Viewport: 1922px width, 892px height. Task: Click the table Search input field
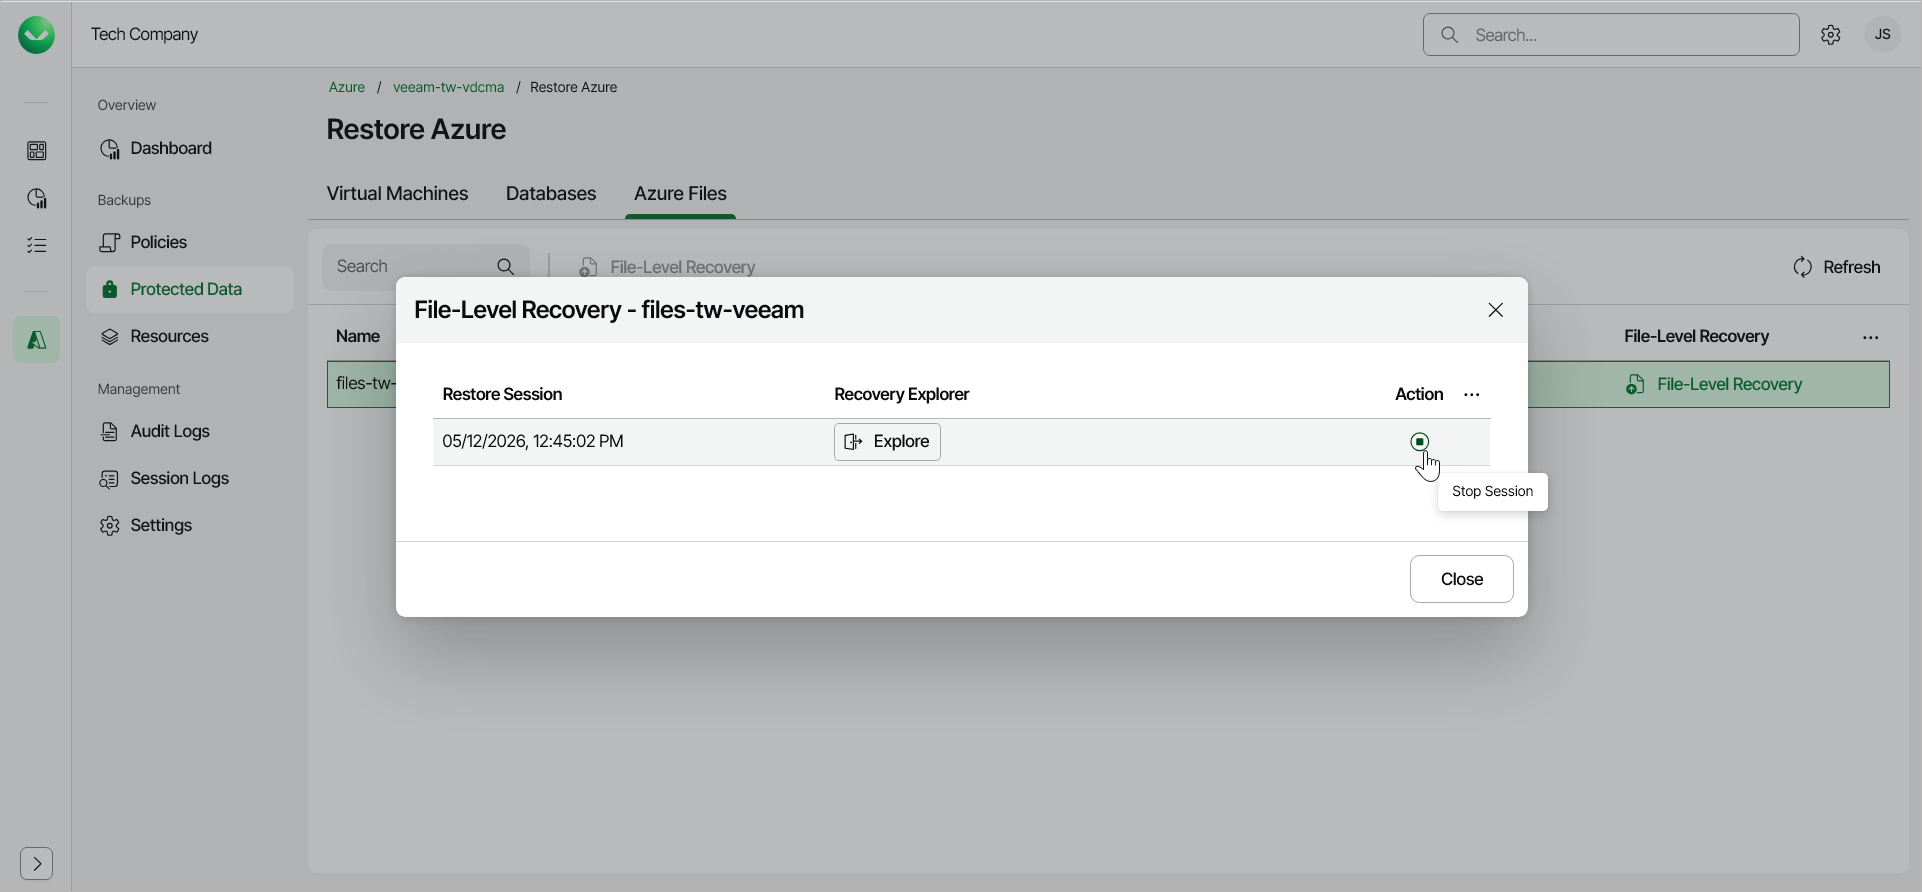coord(425,267)
